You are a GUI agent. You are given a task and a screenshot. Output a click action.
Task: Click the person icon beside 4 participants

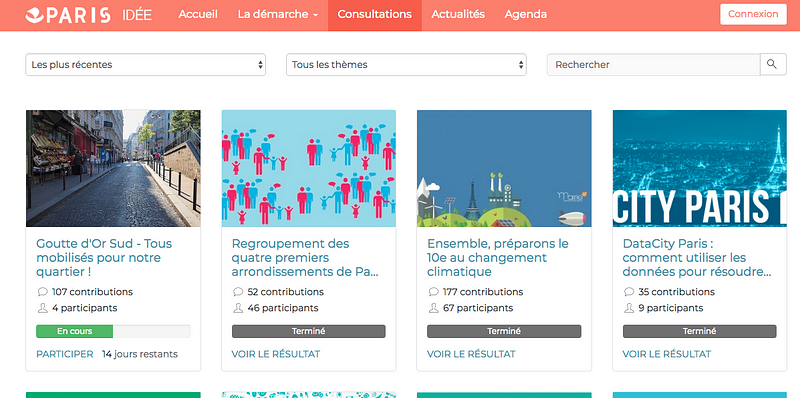coord(42,308)
